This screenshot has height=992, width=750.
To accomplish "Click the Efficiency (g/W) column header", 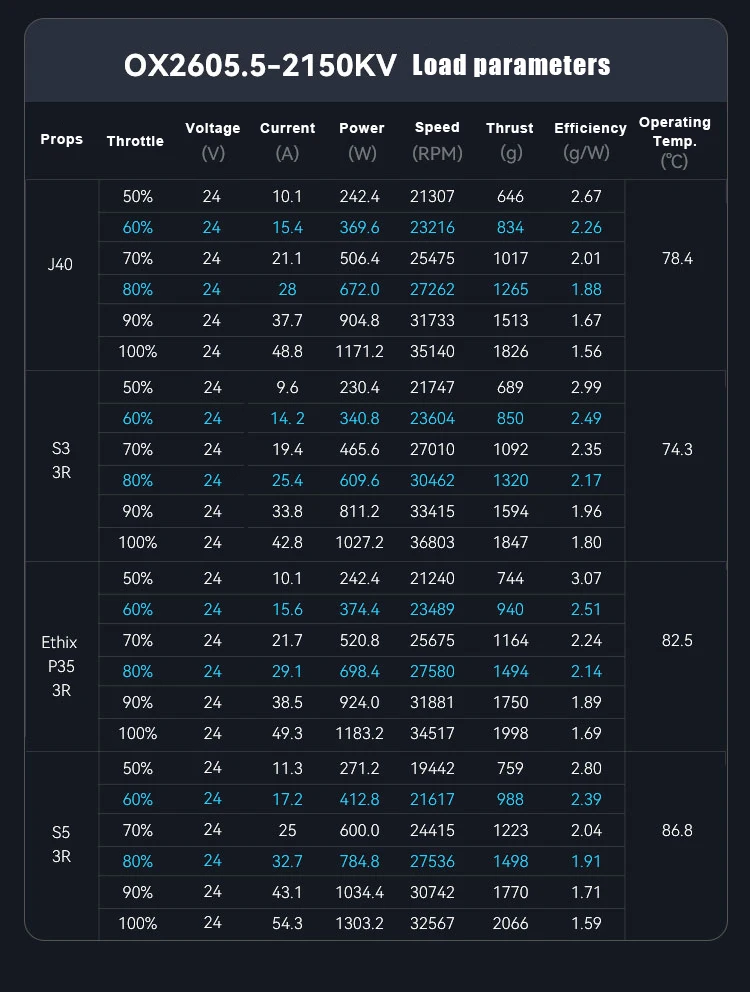I will point(590,140).
